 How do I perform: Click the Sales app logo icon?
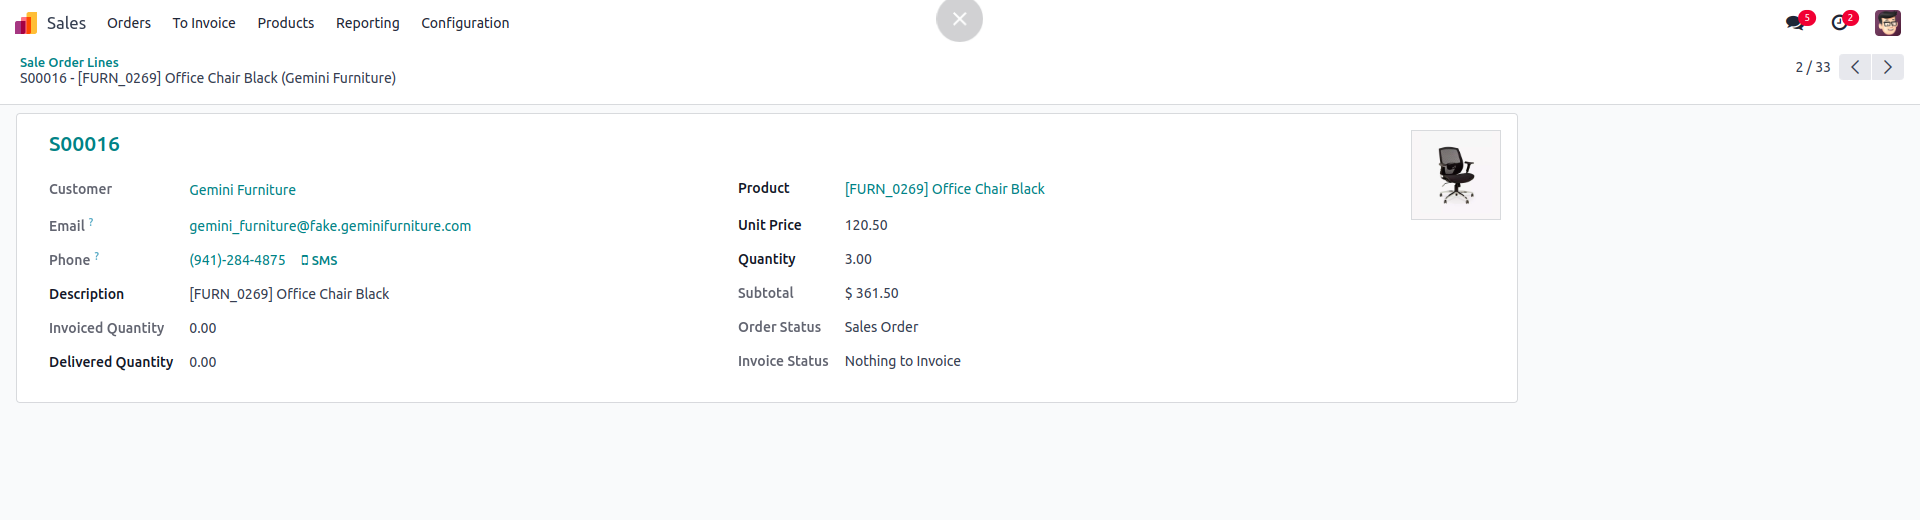(26, 23)
